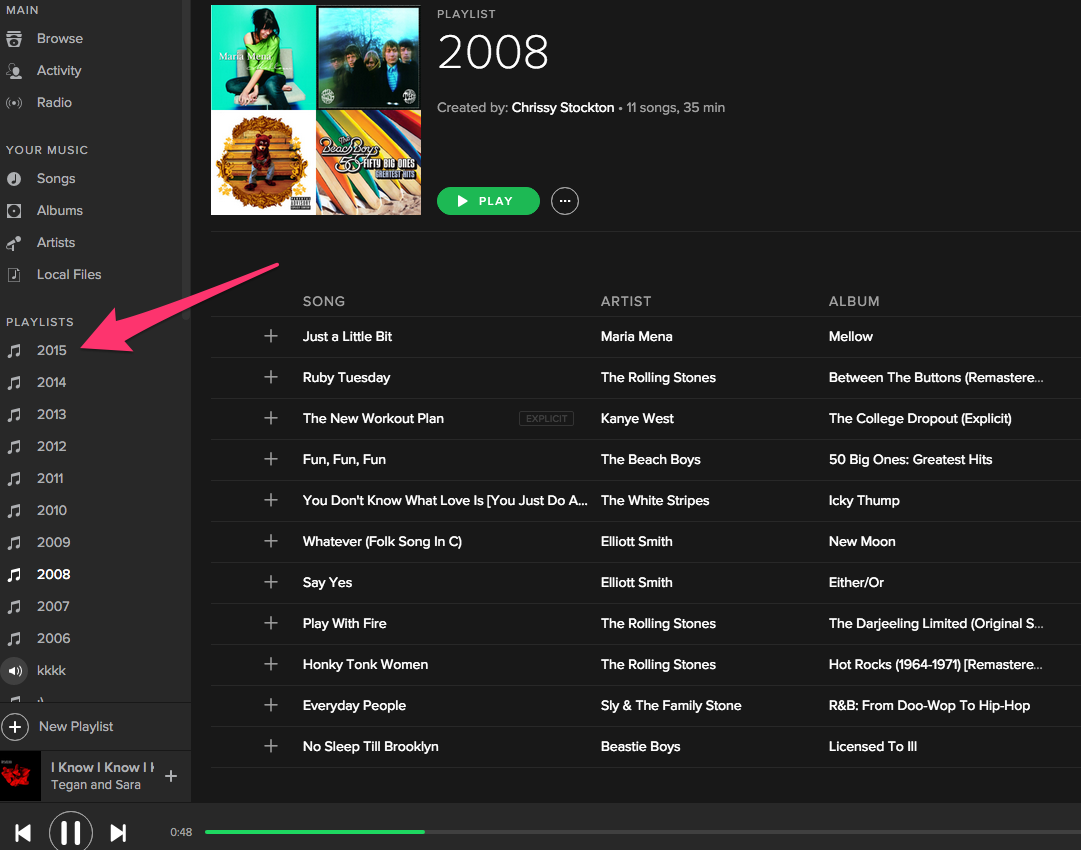The image size is (1081, 850).
Task: Sort by the ALBUM column header
Action: (854, 301)
